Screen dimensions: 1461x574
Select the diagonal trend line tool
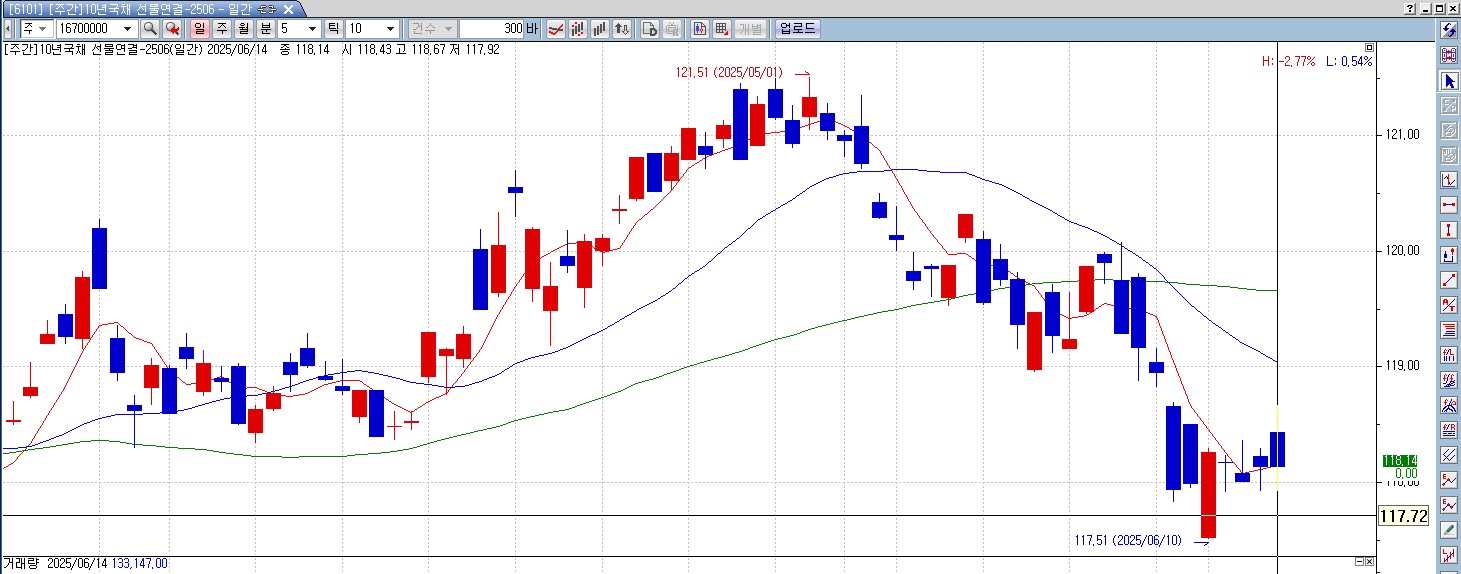click(1448, 280)
